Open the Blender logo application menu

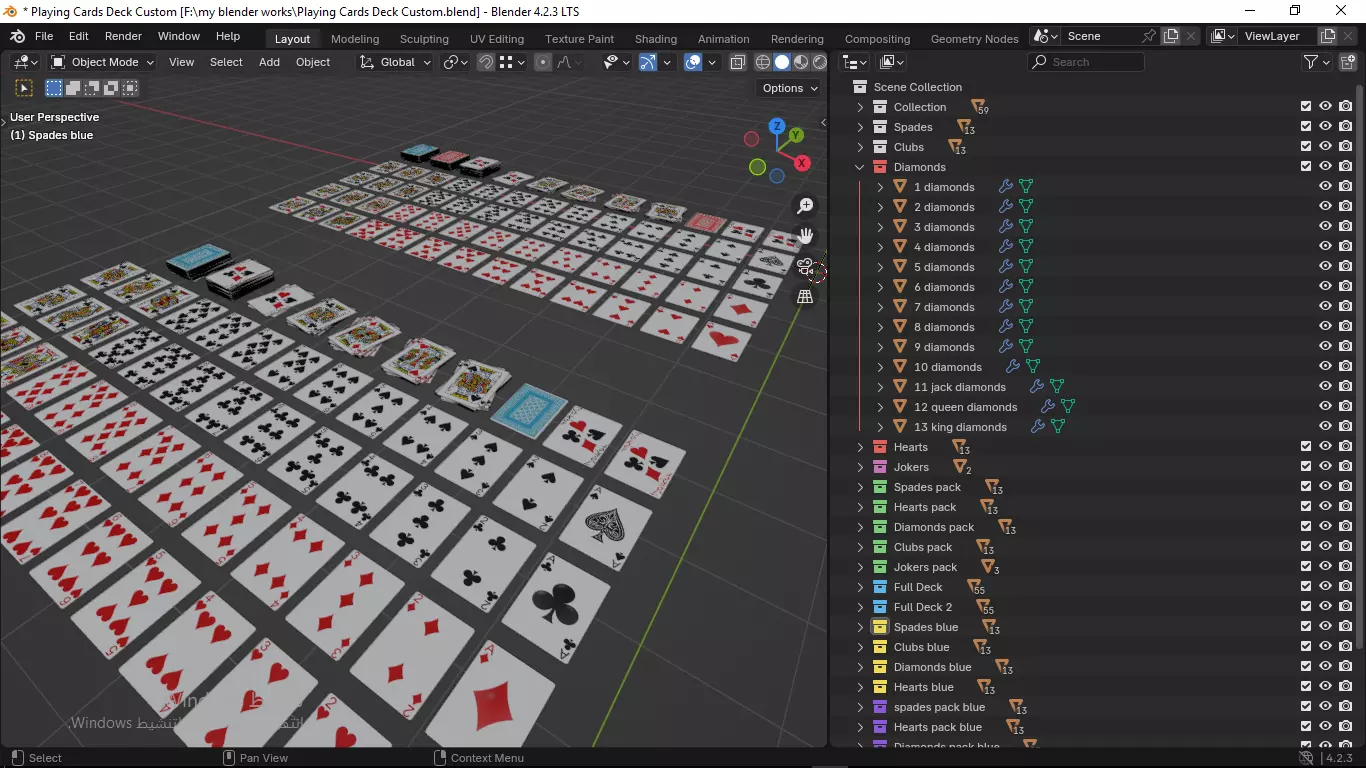17,36
